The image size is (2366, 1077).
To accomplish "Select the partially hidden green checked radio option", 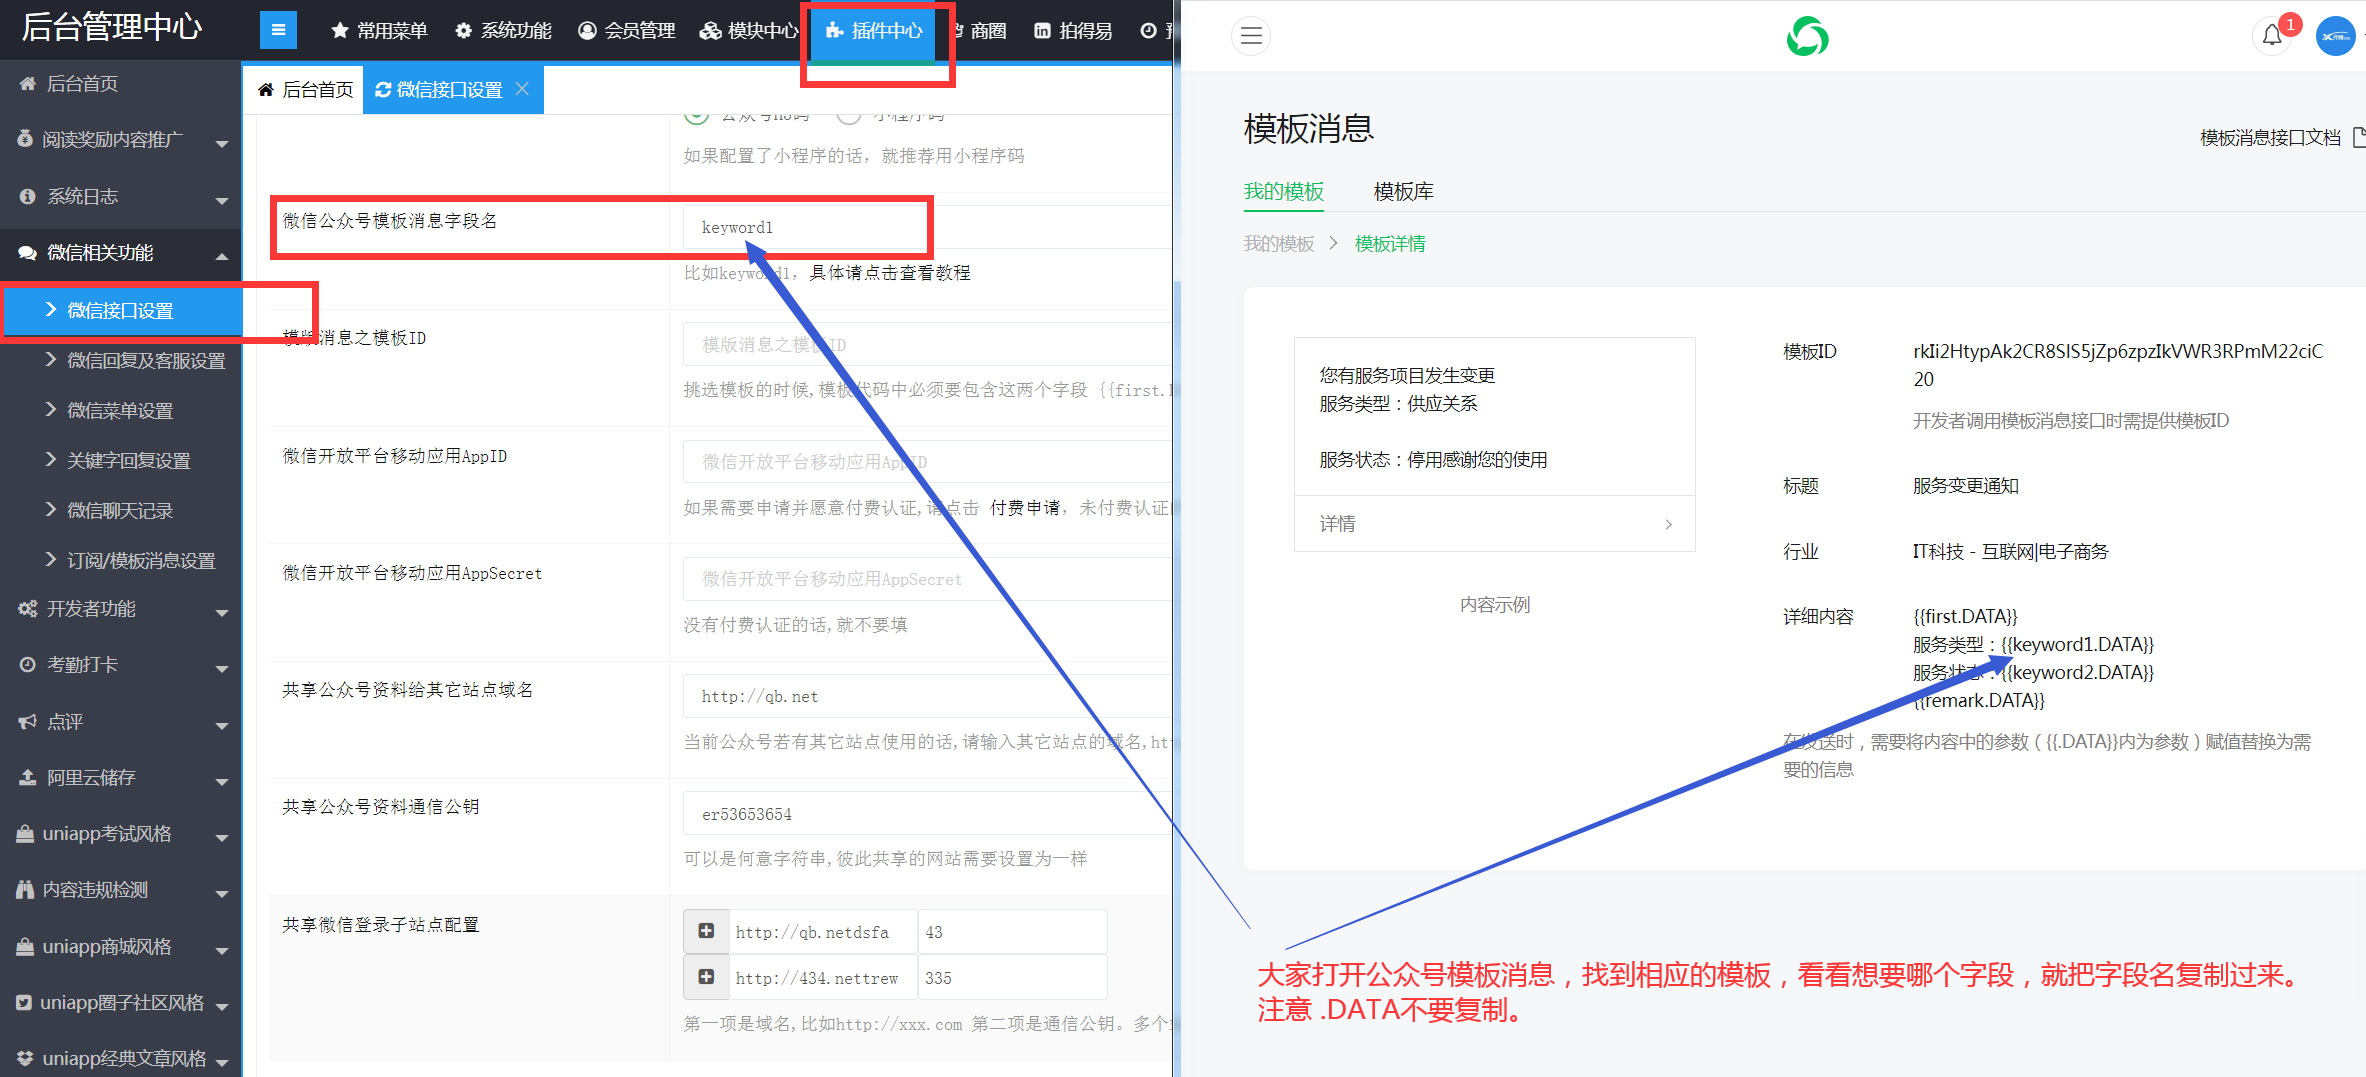I will 697,117.
